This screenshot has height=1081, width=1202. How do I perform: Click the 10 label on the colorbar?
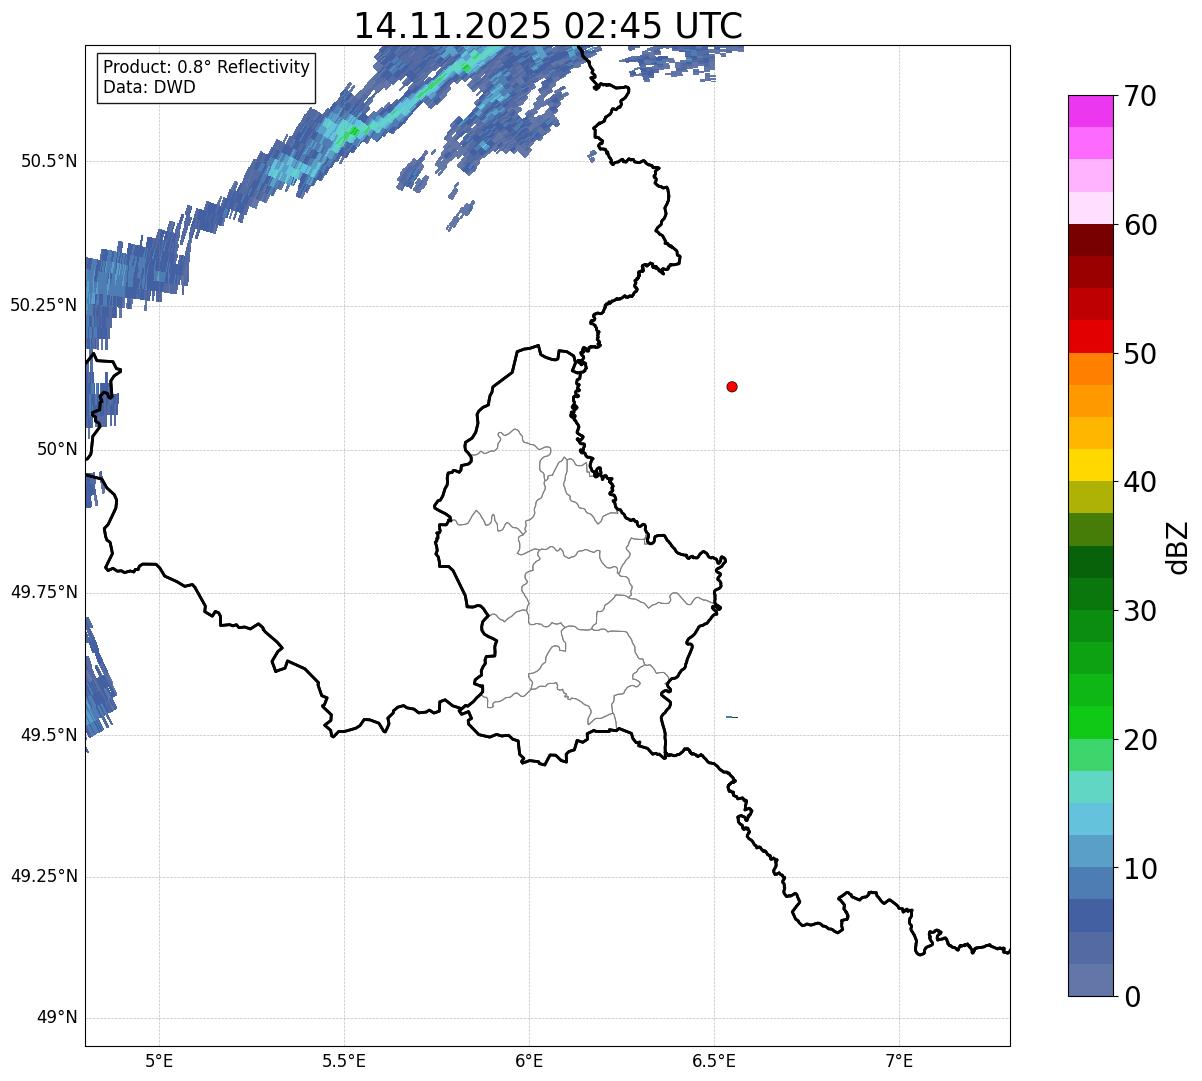coord(1140,869)
